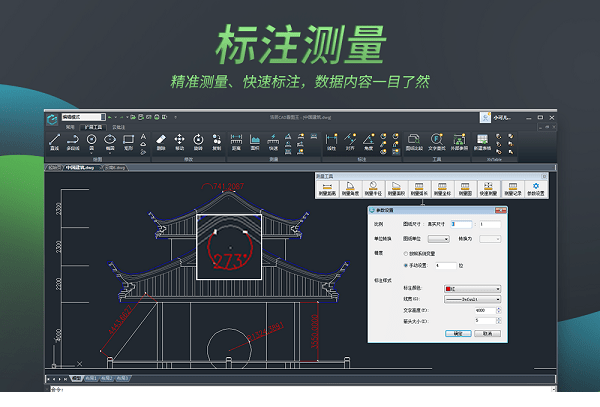Select the Linear (线性) dimension tool

(x=331, y=142)
